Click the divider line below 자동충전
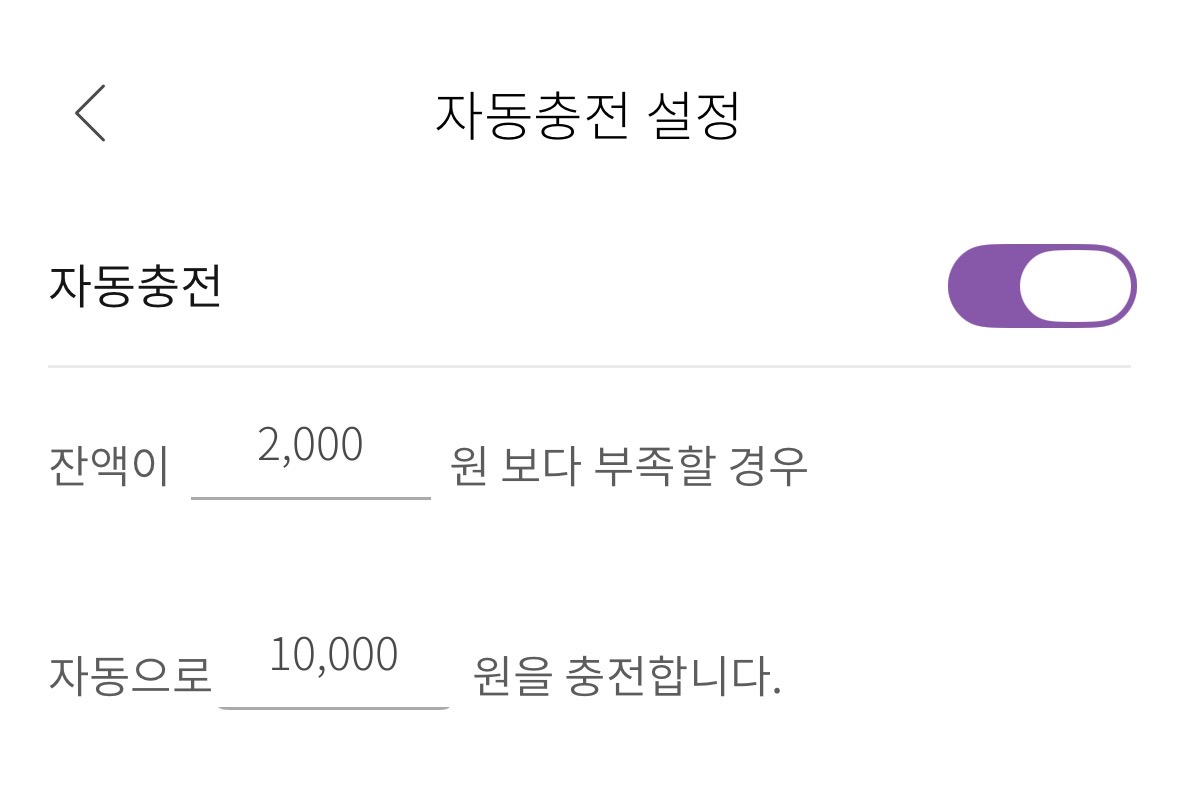Screen dimensions: 1179x811 (588, 367)
